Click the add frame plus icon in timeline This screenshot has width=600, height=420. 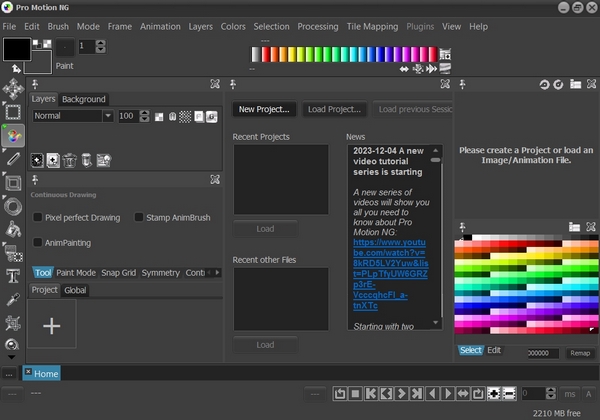coord(494,393)
